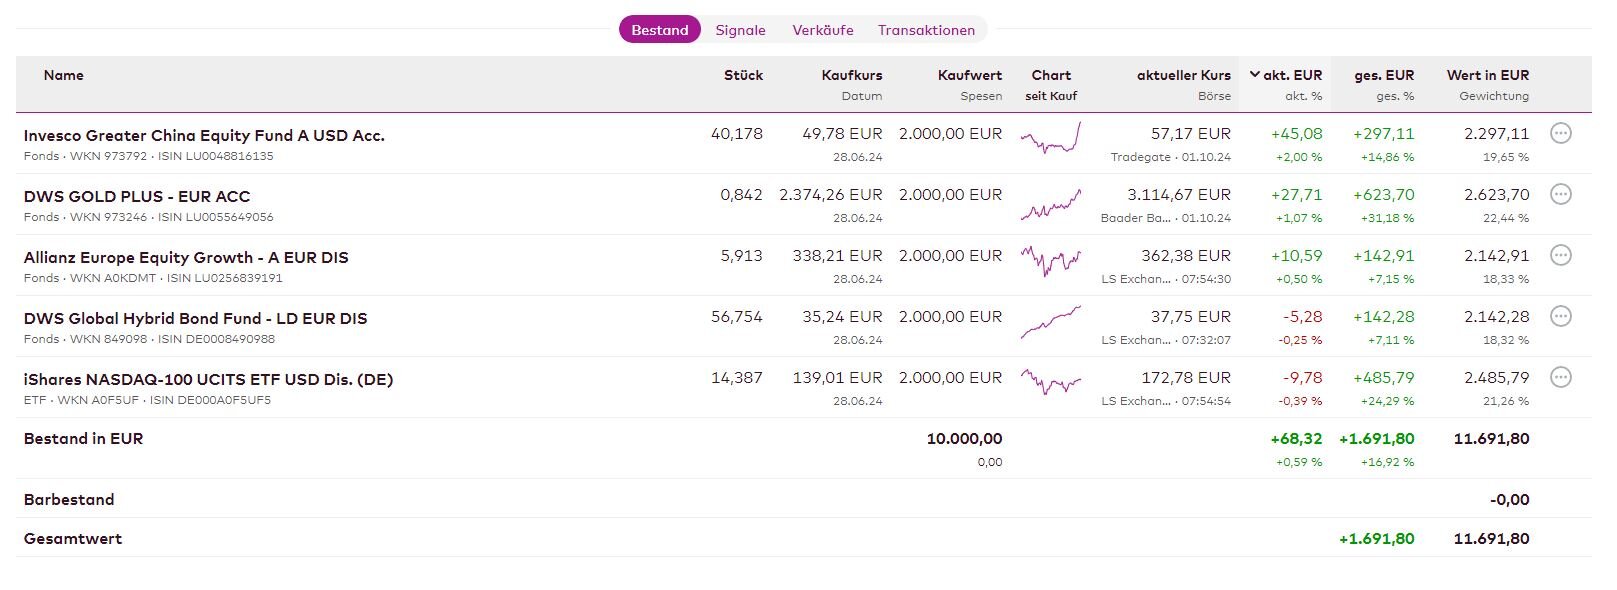The height and width of the screenshot is (590, 1617).
Task: Select the Bestand tab
Action: pos(660,30)
